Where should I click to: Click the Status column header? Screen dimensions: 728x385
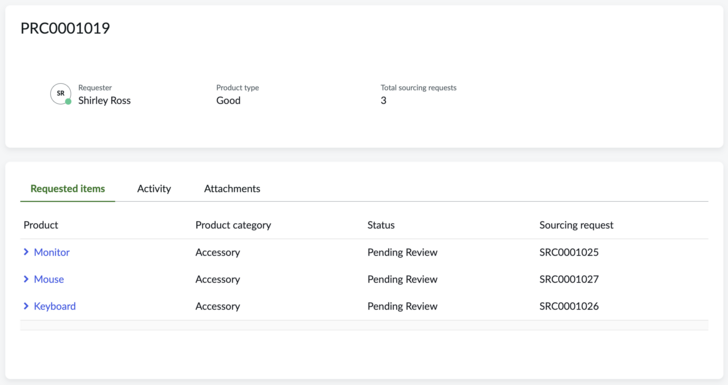pyautogui.click(x=381, y=225)
